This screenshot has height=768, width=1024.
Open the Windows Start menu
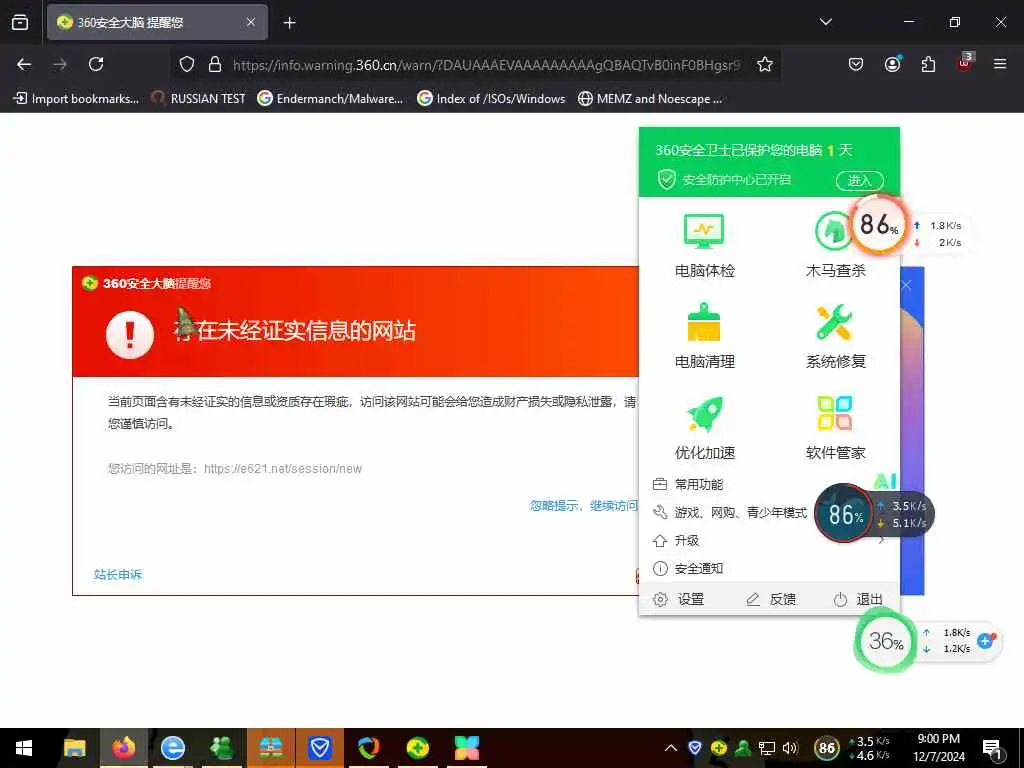click(x=24, y=748)
